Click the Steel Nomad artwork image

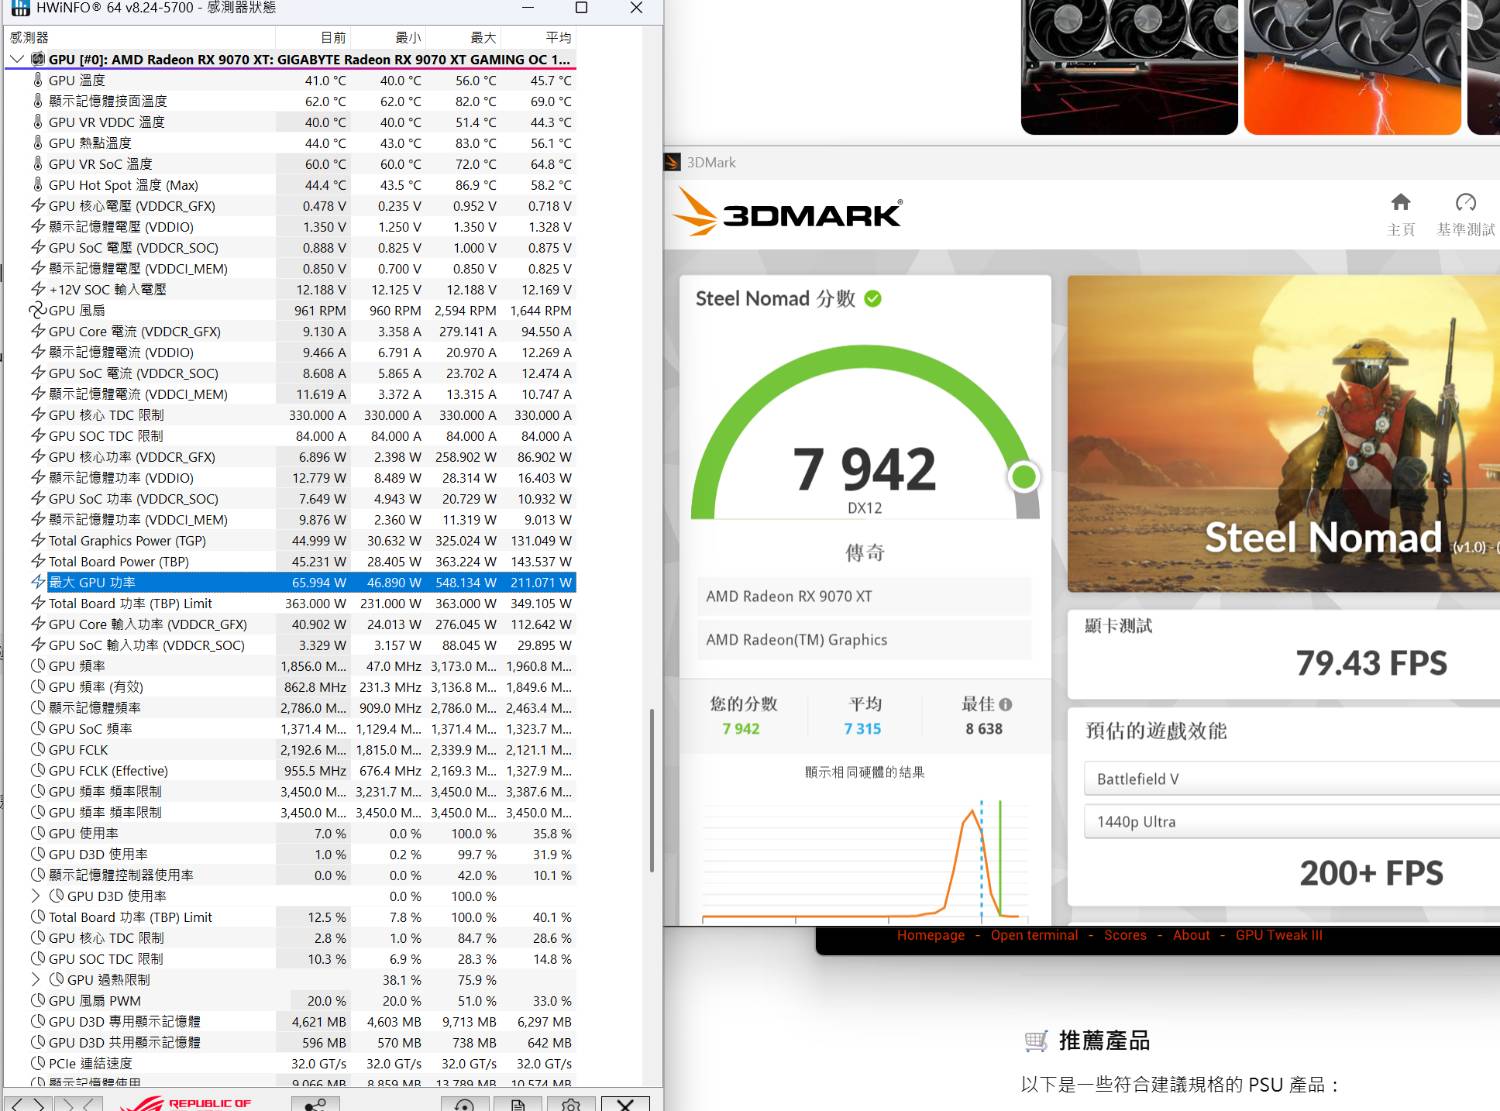tap(1284, 434)
